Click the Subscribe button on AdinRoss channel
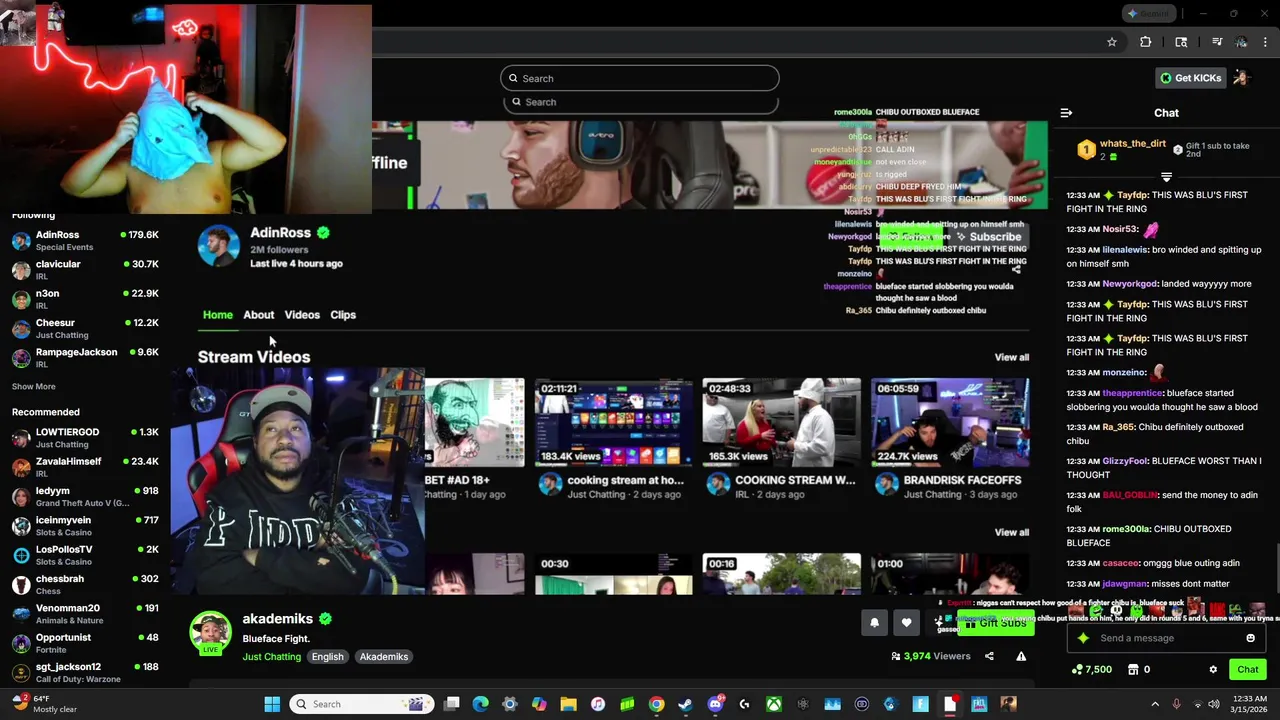Screen dimensions: 1280x720 pyautogui.click(x=988, y=237)
